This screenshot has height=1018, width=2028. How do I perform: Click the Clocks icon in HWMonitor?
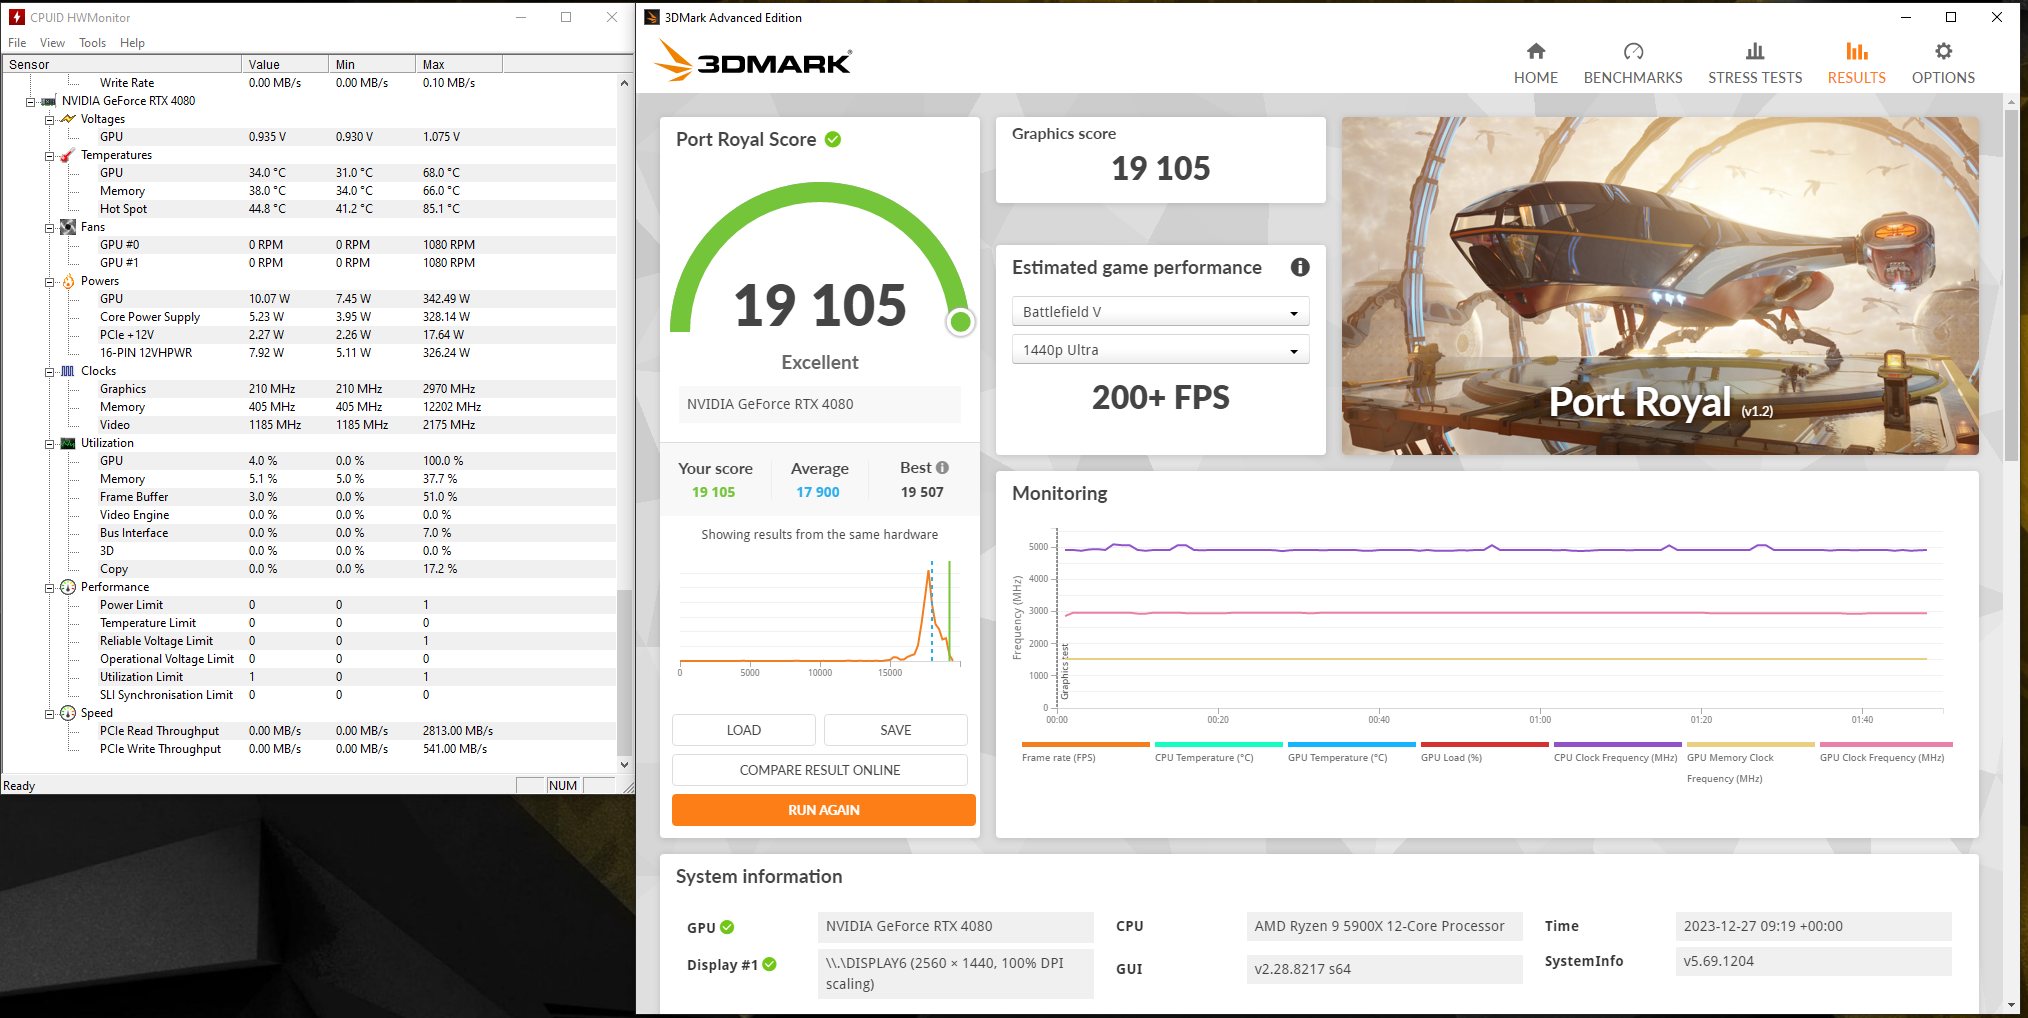(68, 371)
